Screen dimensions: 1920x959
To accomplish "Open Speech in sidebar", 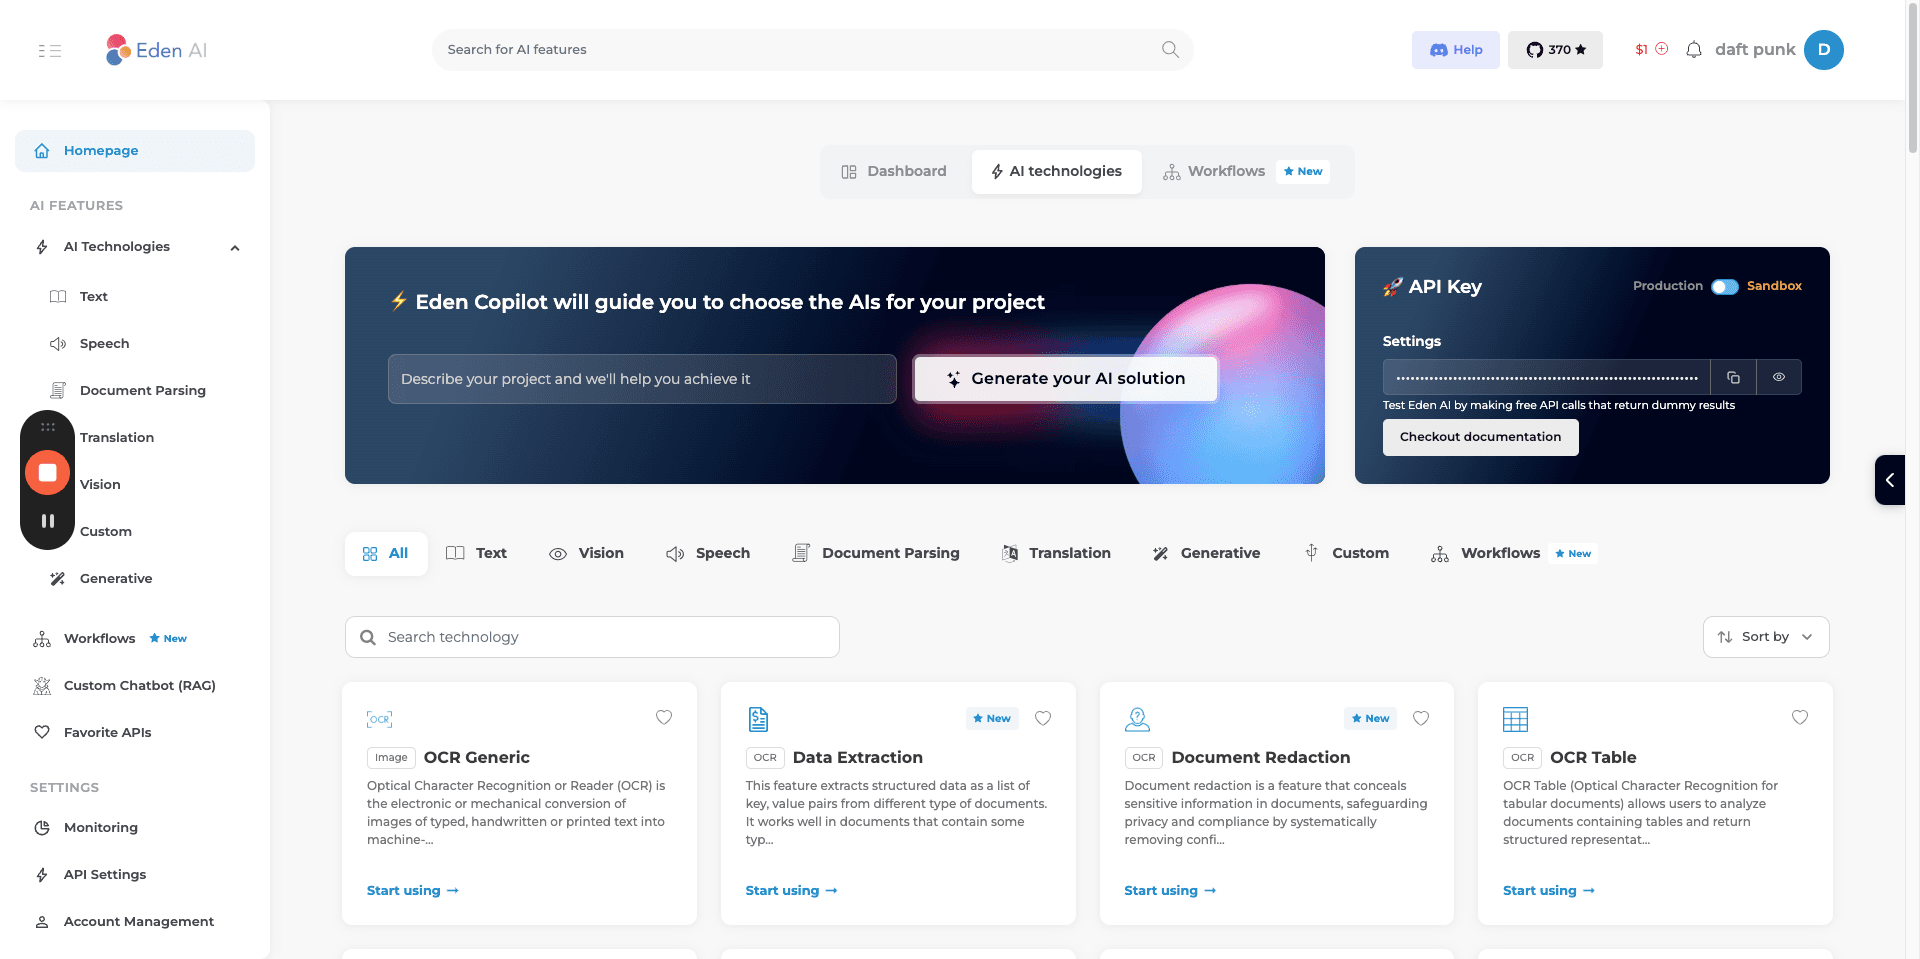I will point(104,344).
